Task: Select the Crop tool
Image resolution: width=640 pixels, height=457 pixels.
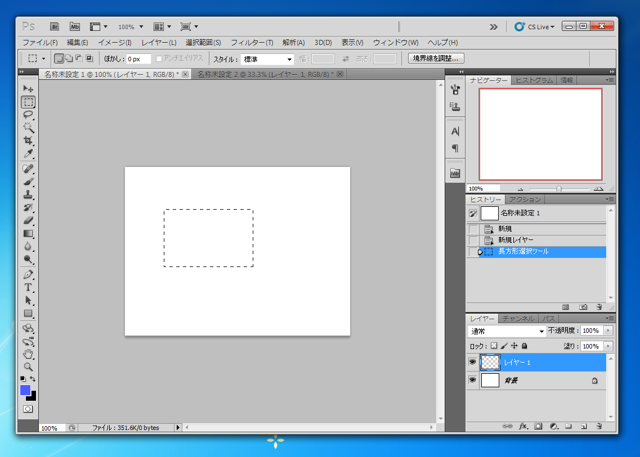Action: click(x=28, y=141)
